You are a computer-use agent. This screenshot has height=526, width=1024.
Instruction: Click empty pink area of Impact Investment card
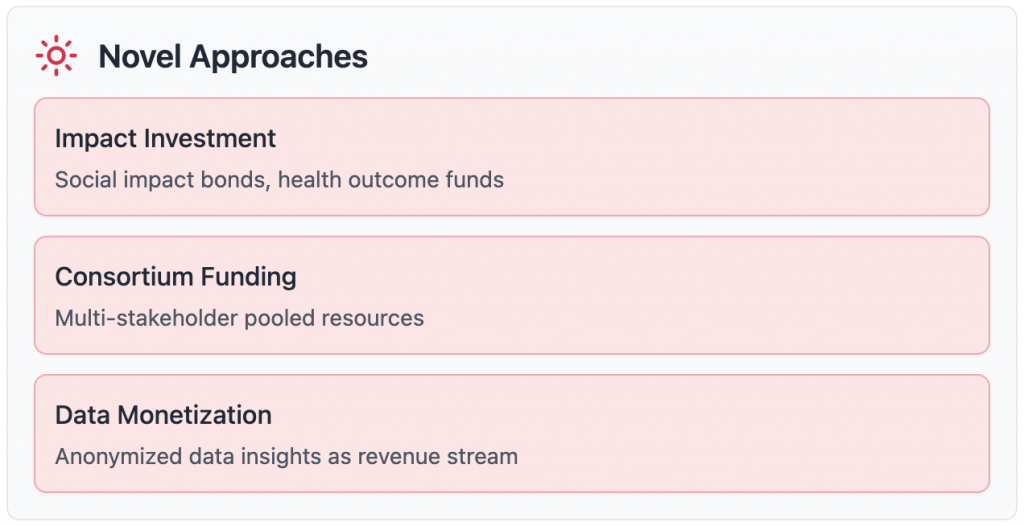750,157
